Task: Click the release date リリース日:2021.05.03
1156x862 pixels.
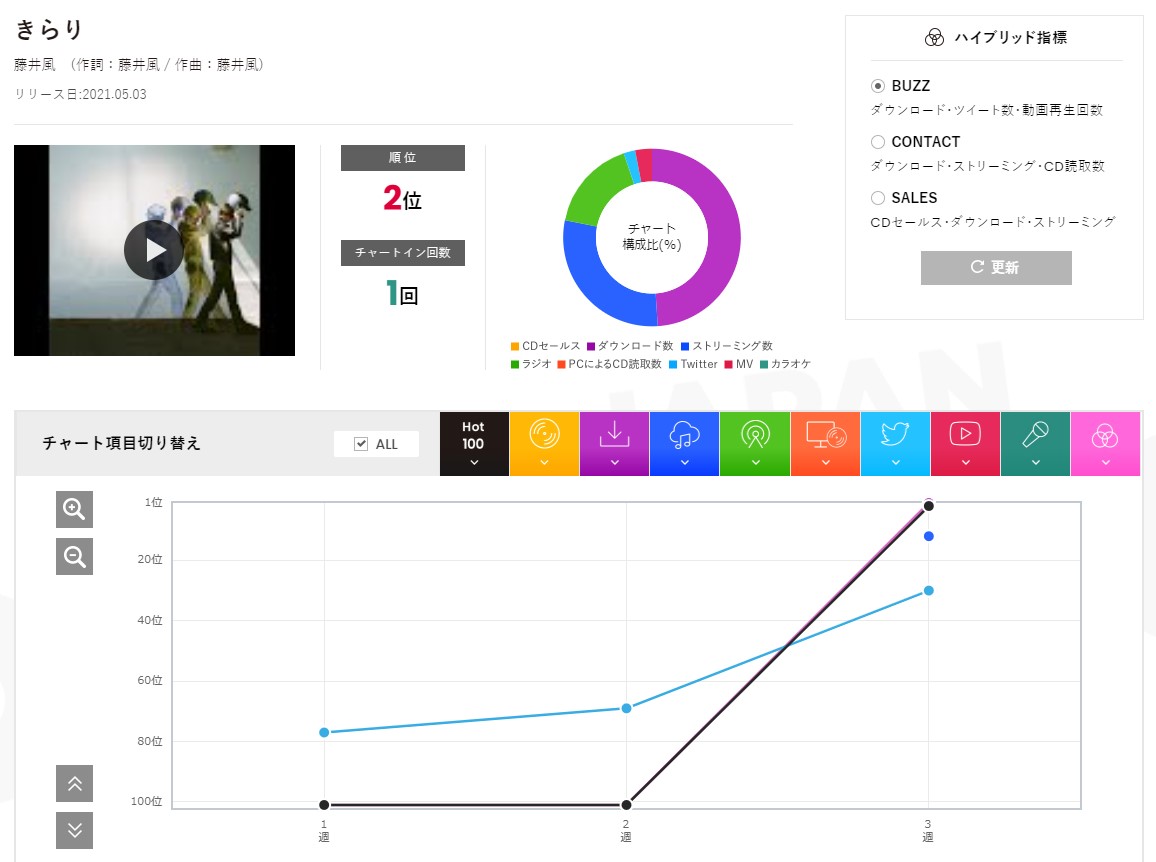Action: (80, 94)
